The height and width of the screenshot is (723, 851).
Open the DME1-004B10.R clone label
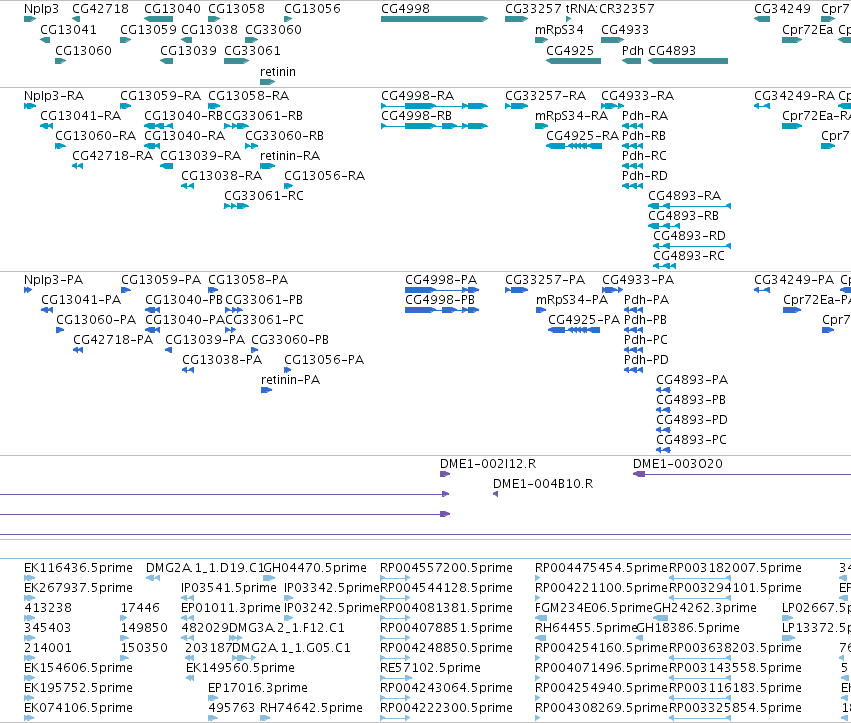(x=543, y=484)
